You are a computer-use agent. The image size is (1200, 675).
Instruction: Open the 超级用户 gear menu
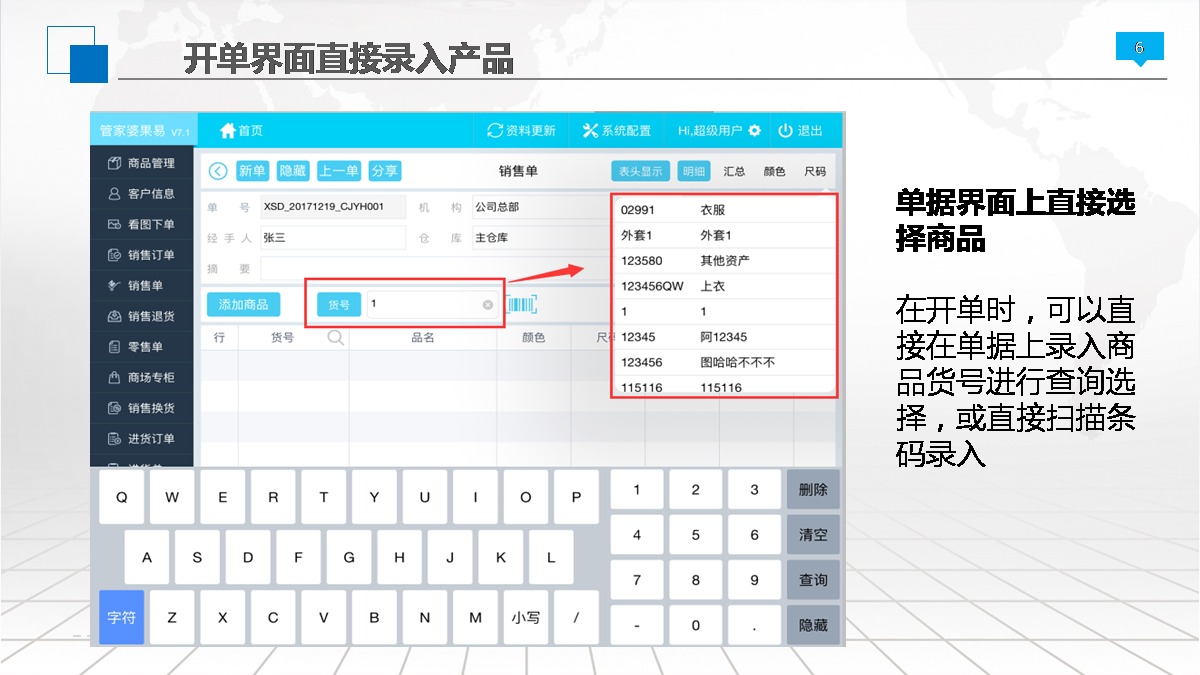coord(754,131)
